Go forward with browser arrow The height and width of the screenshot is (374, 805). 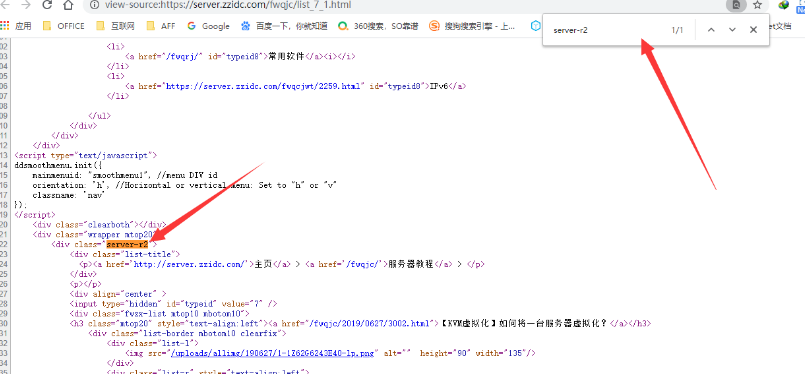(27, 5)
